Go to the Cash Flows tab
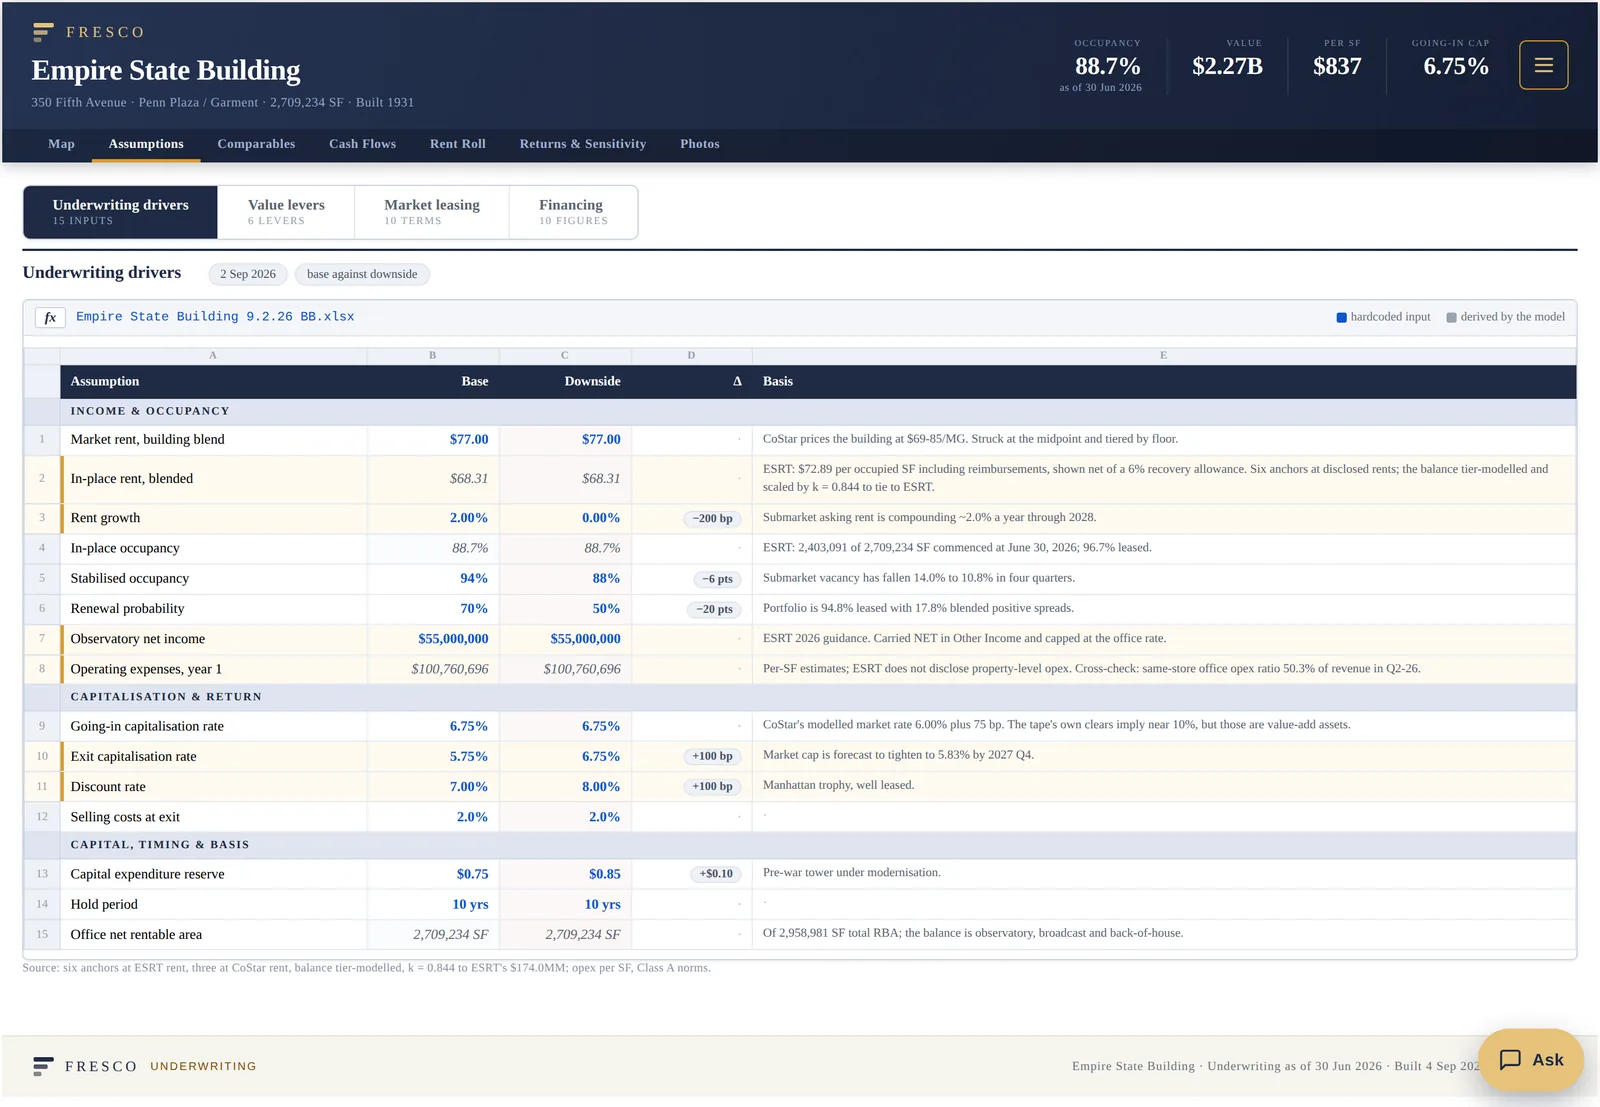Screen dimensions: 1600x1107 pyautogui.click(x=362, y=144)
